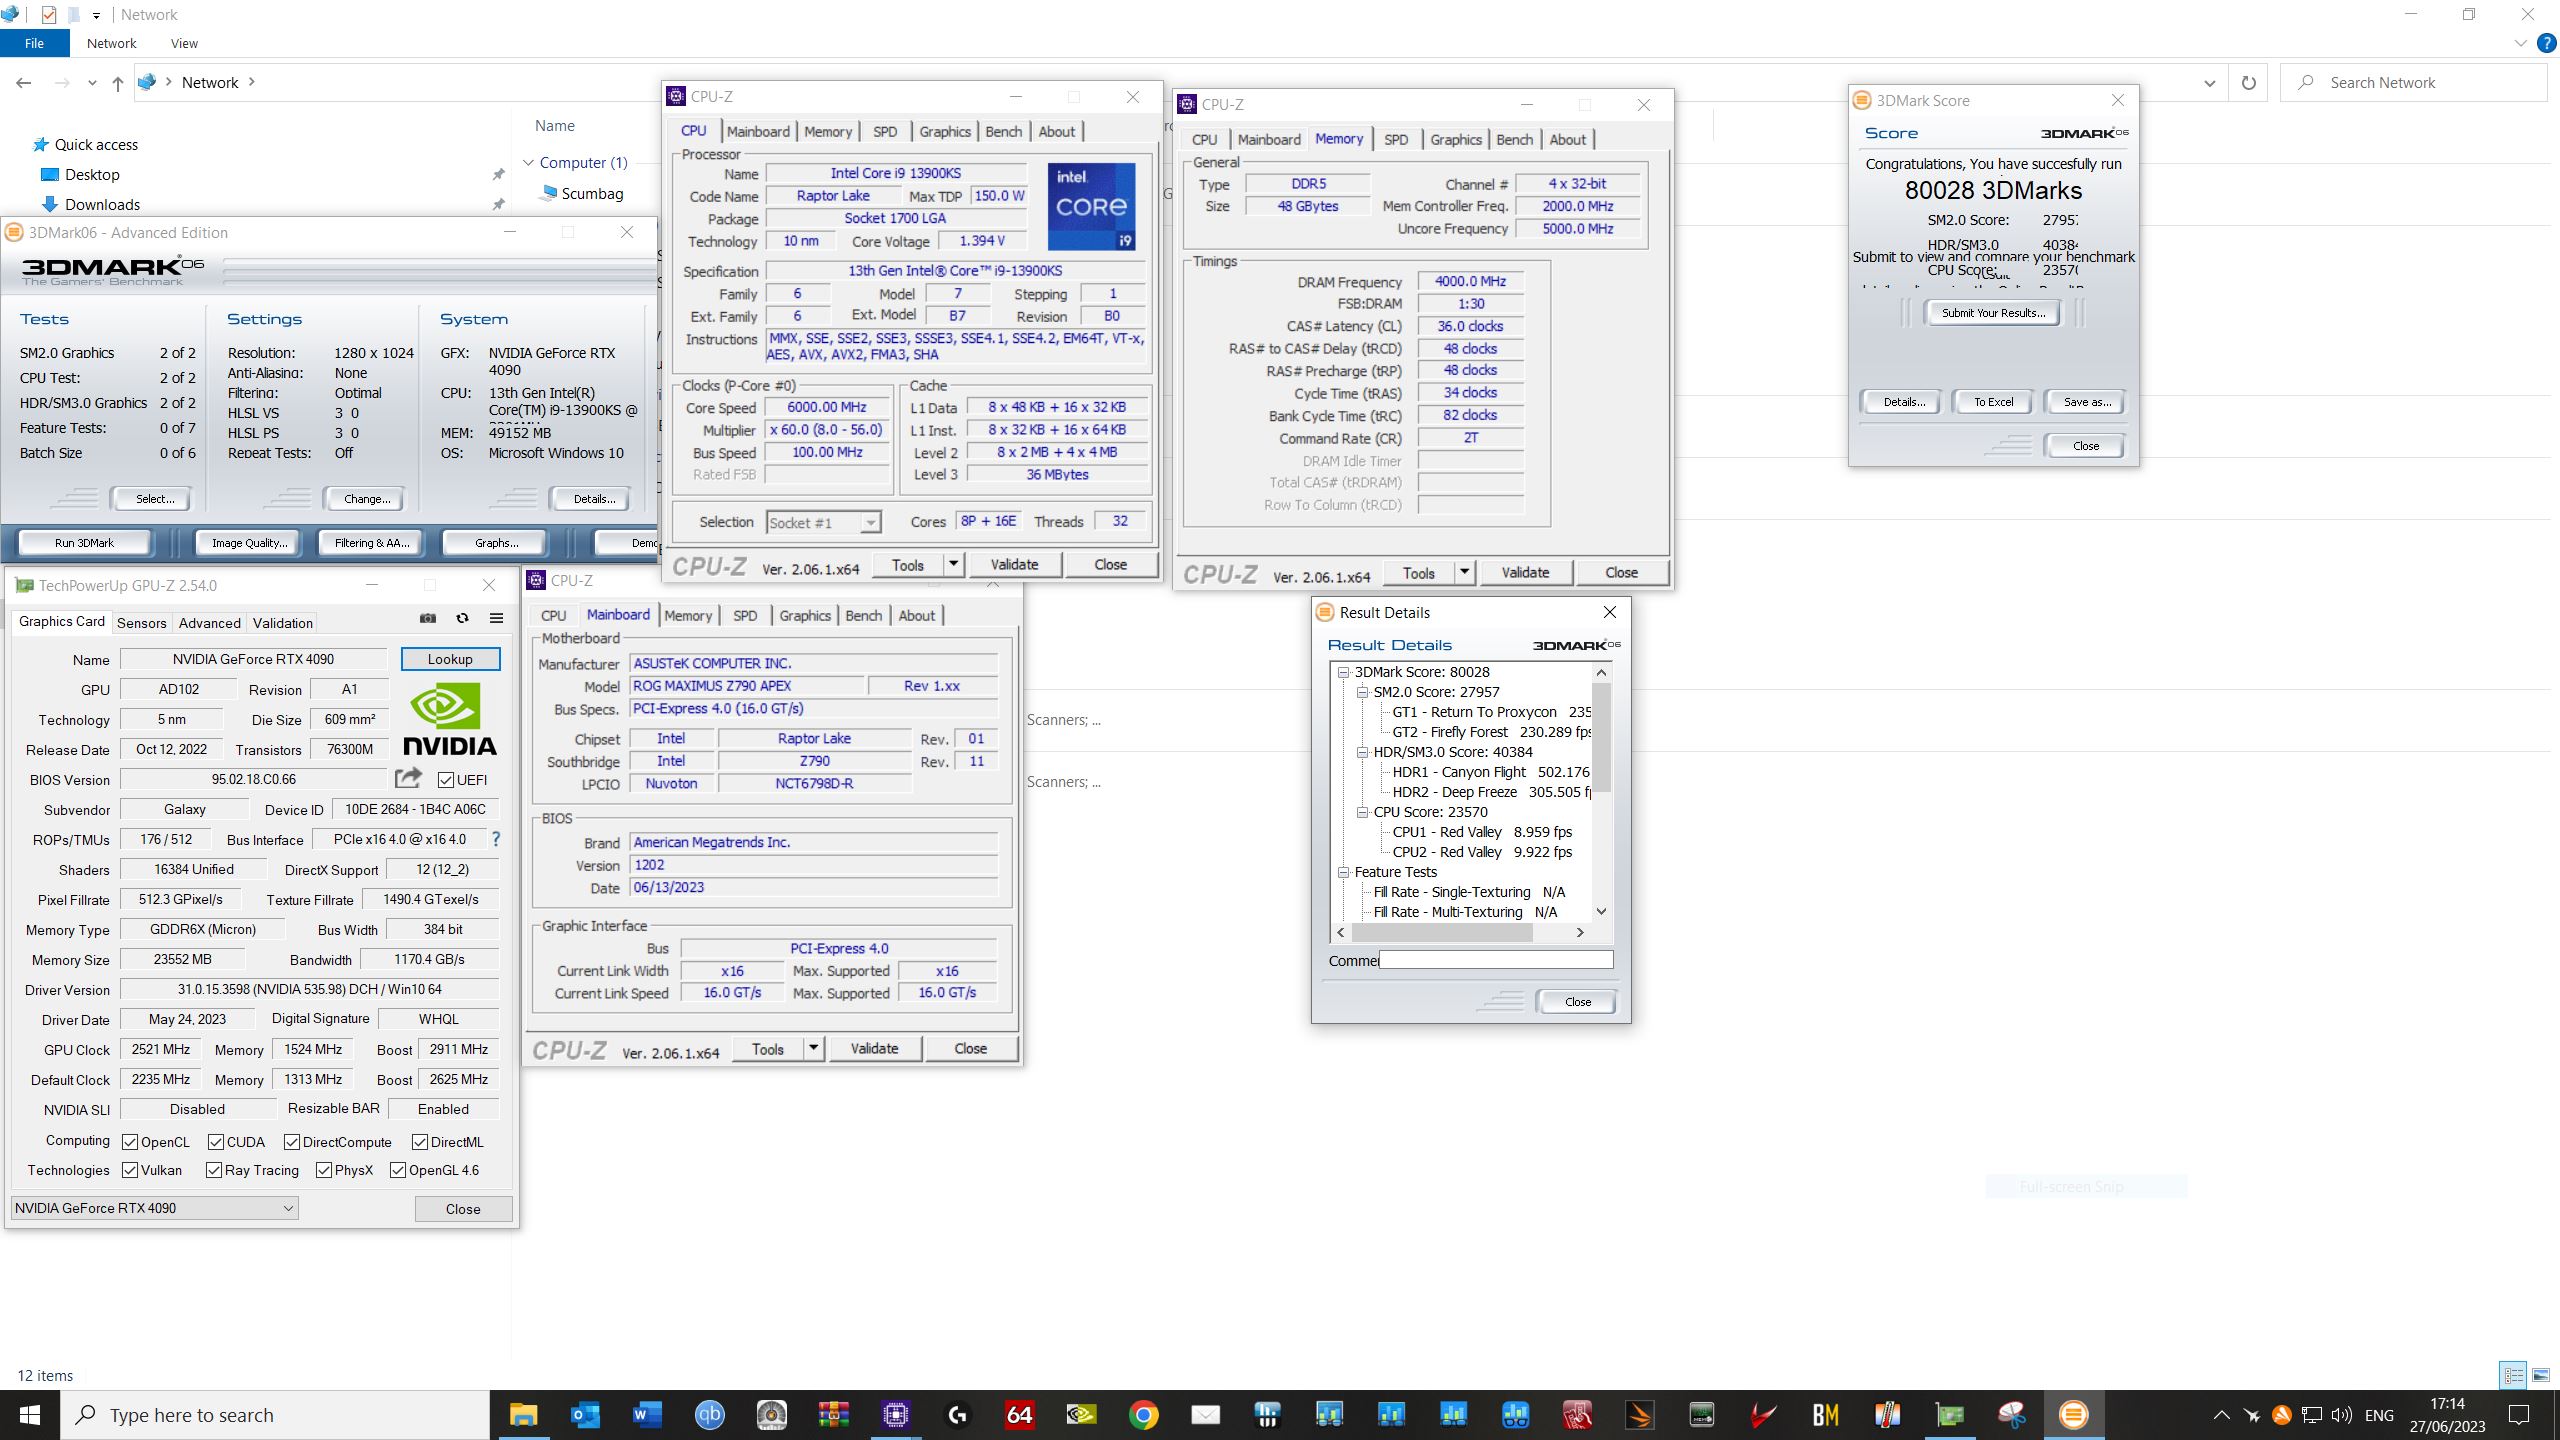Screen dimensions: 2560x1440
Task: Open BM benchmark app from taskbar
Action: [1825, 1415]
